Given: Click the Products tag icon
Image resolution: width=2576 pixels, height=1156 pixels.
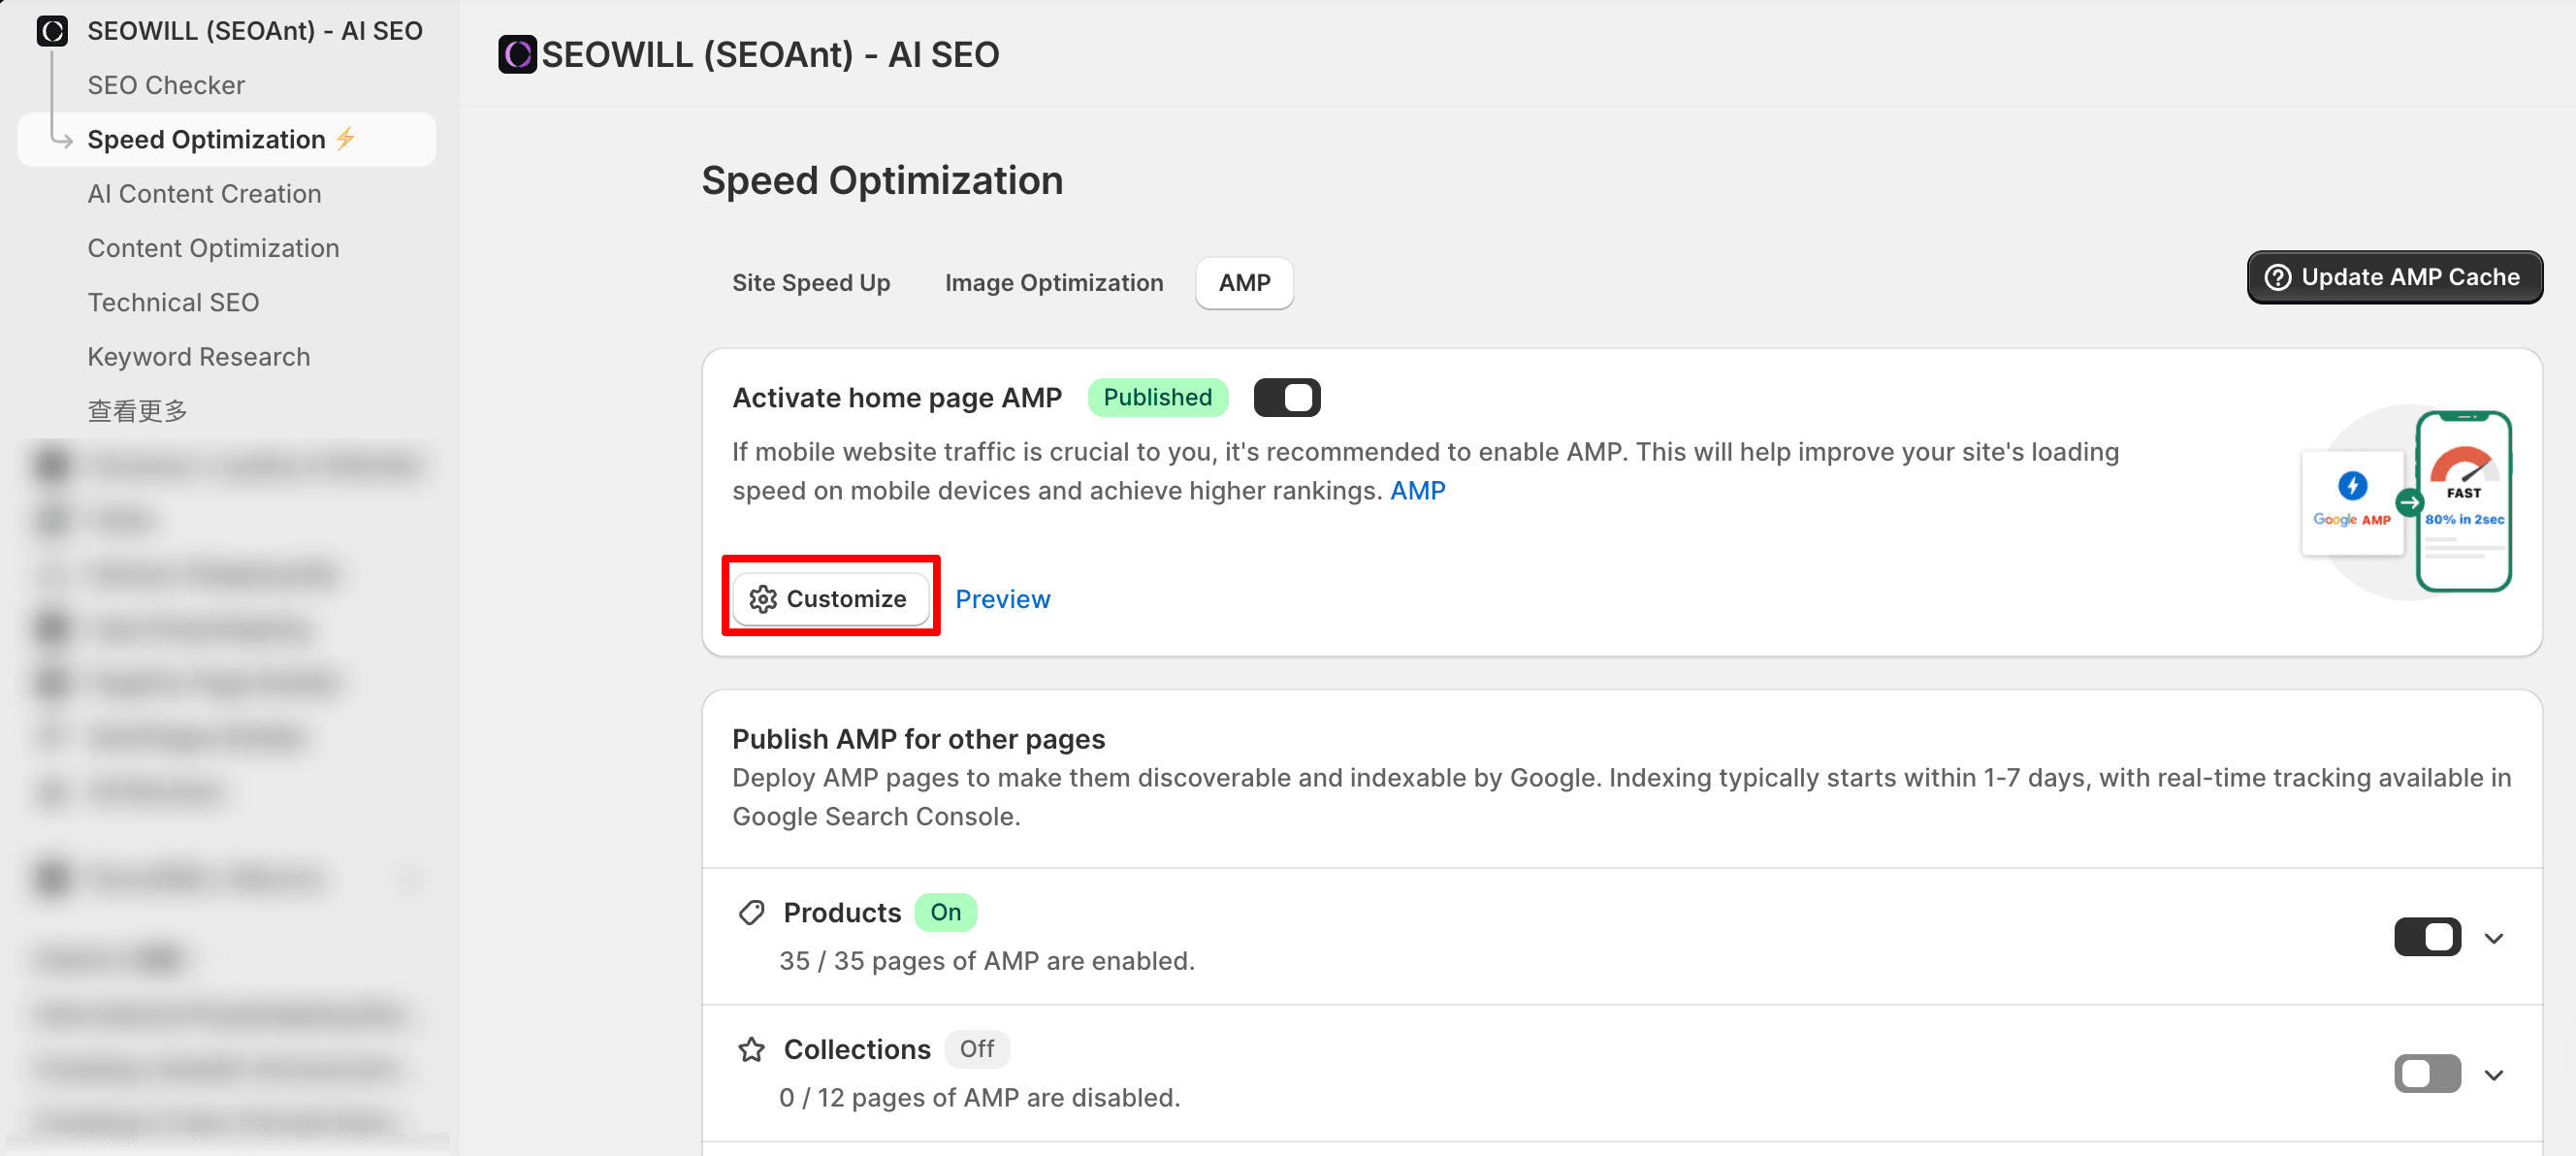Looking at the screenshot, I should (751, 912).
